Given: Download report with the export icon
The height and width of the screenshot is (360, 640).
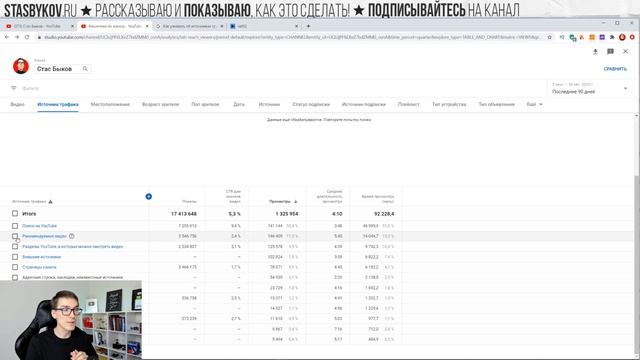Looking at the screenshot, I should click(595, 51).
